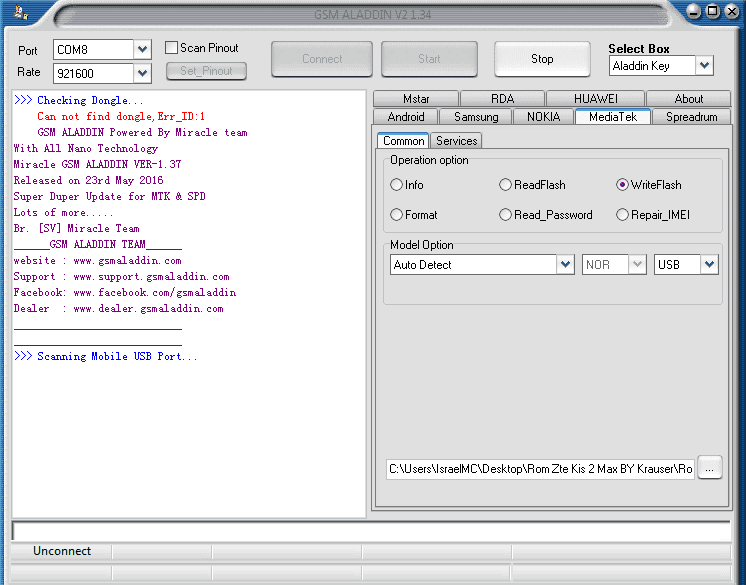
Task: Open the Port COM8 dropdown
Action: (142, 49)
